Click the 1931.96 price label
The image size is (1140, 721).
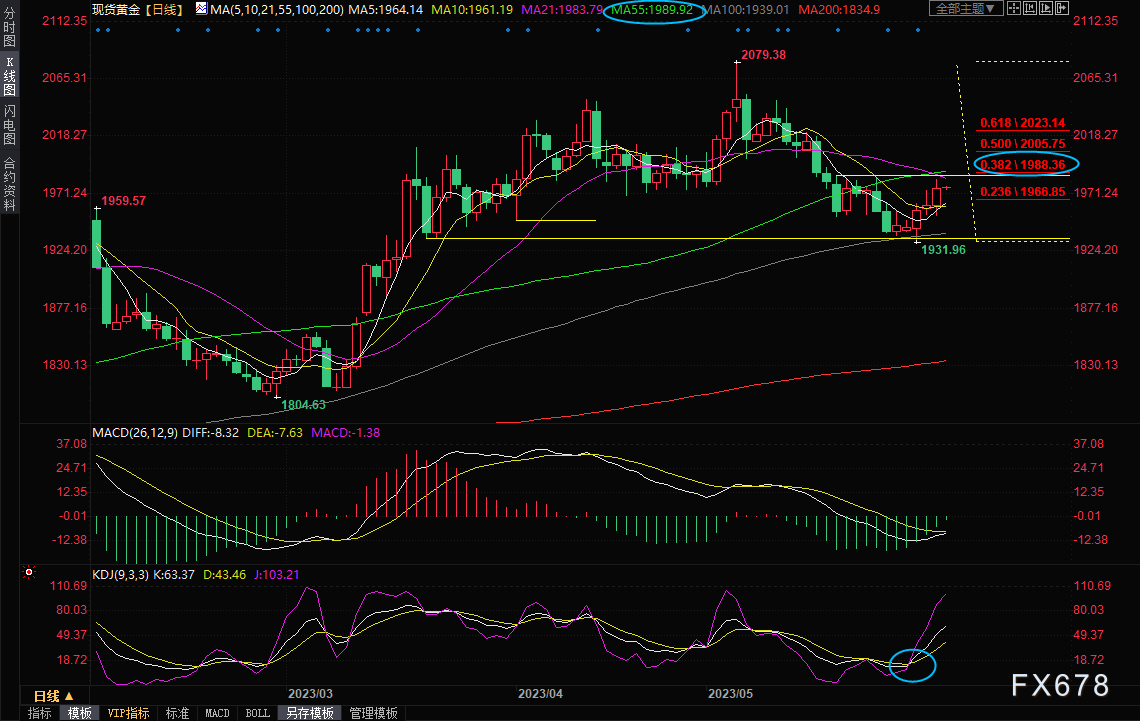point(944,250)
